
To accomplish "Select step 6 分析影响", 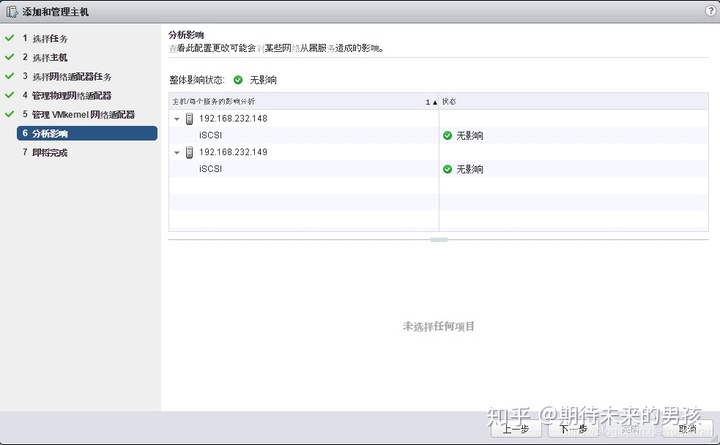I will 87,133.
